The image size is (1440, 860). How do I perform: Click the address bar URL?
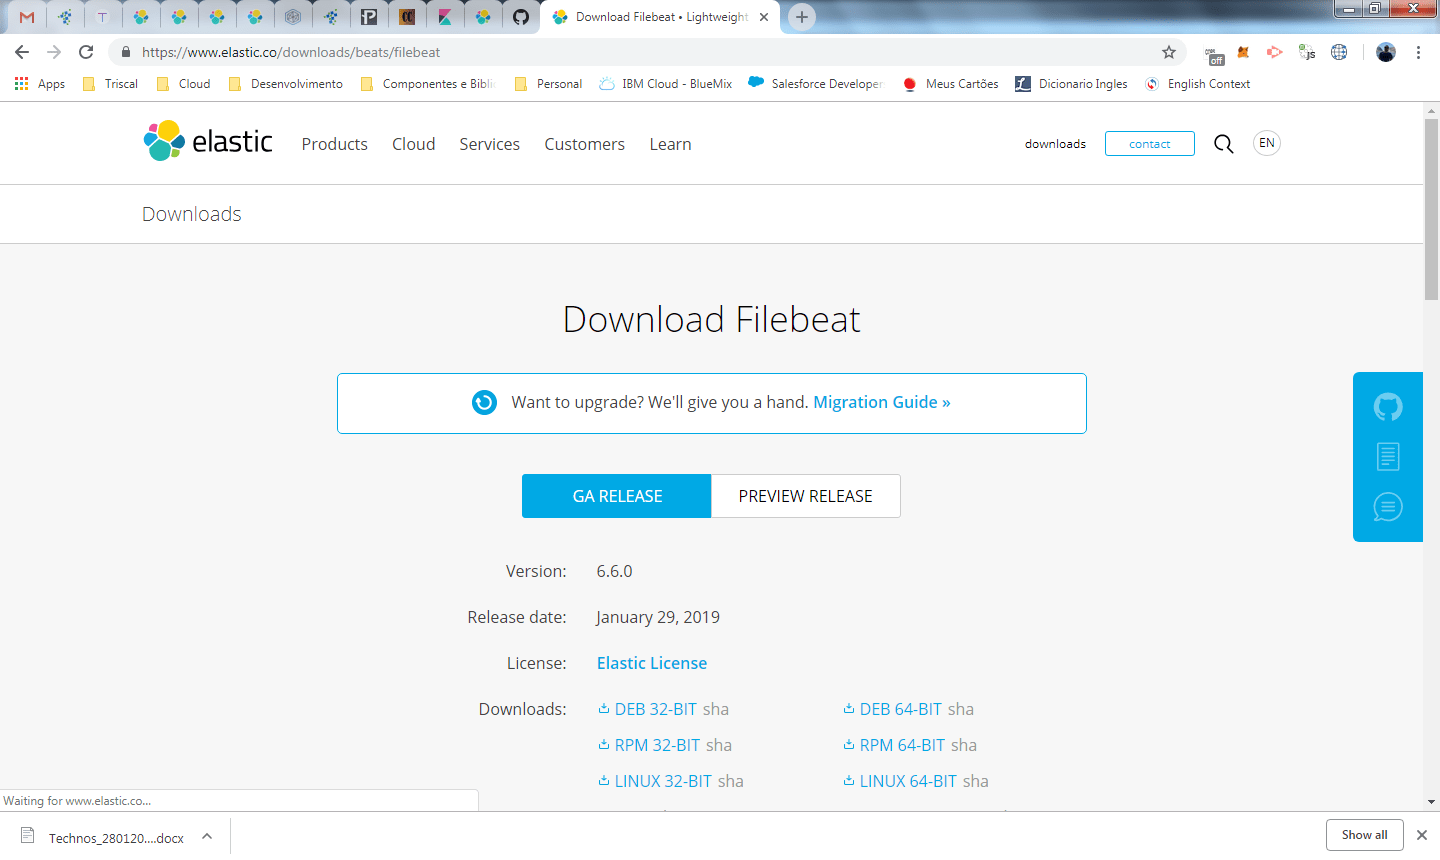(291, 52)
